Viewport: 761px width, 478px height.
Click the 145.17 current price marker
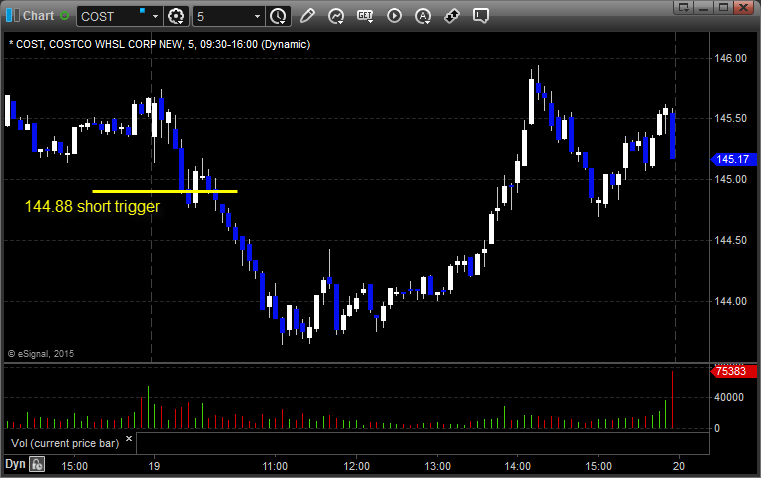[x=733, y=159]
